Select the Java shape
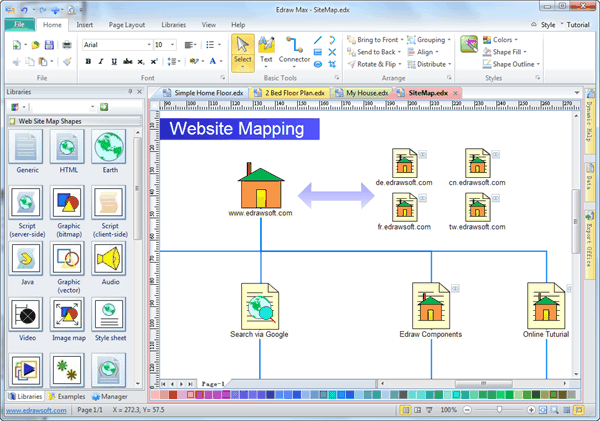The height and width of the screenshot is (421, 600). click(26, 258)
